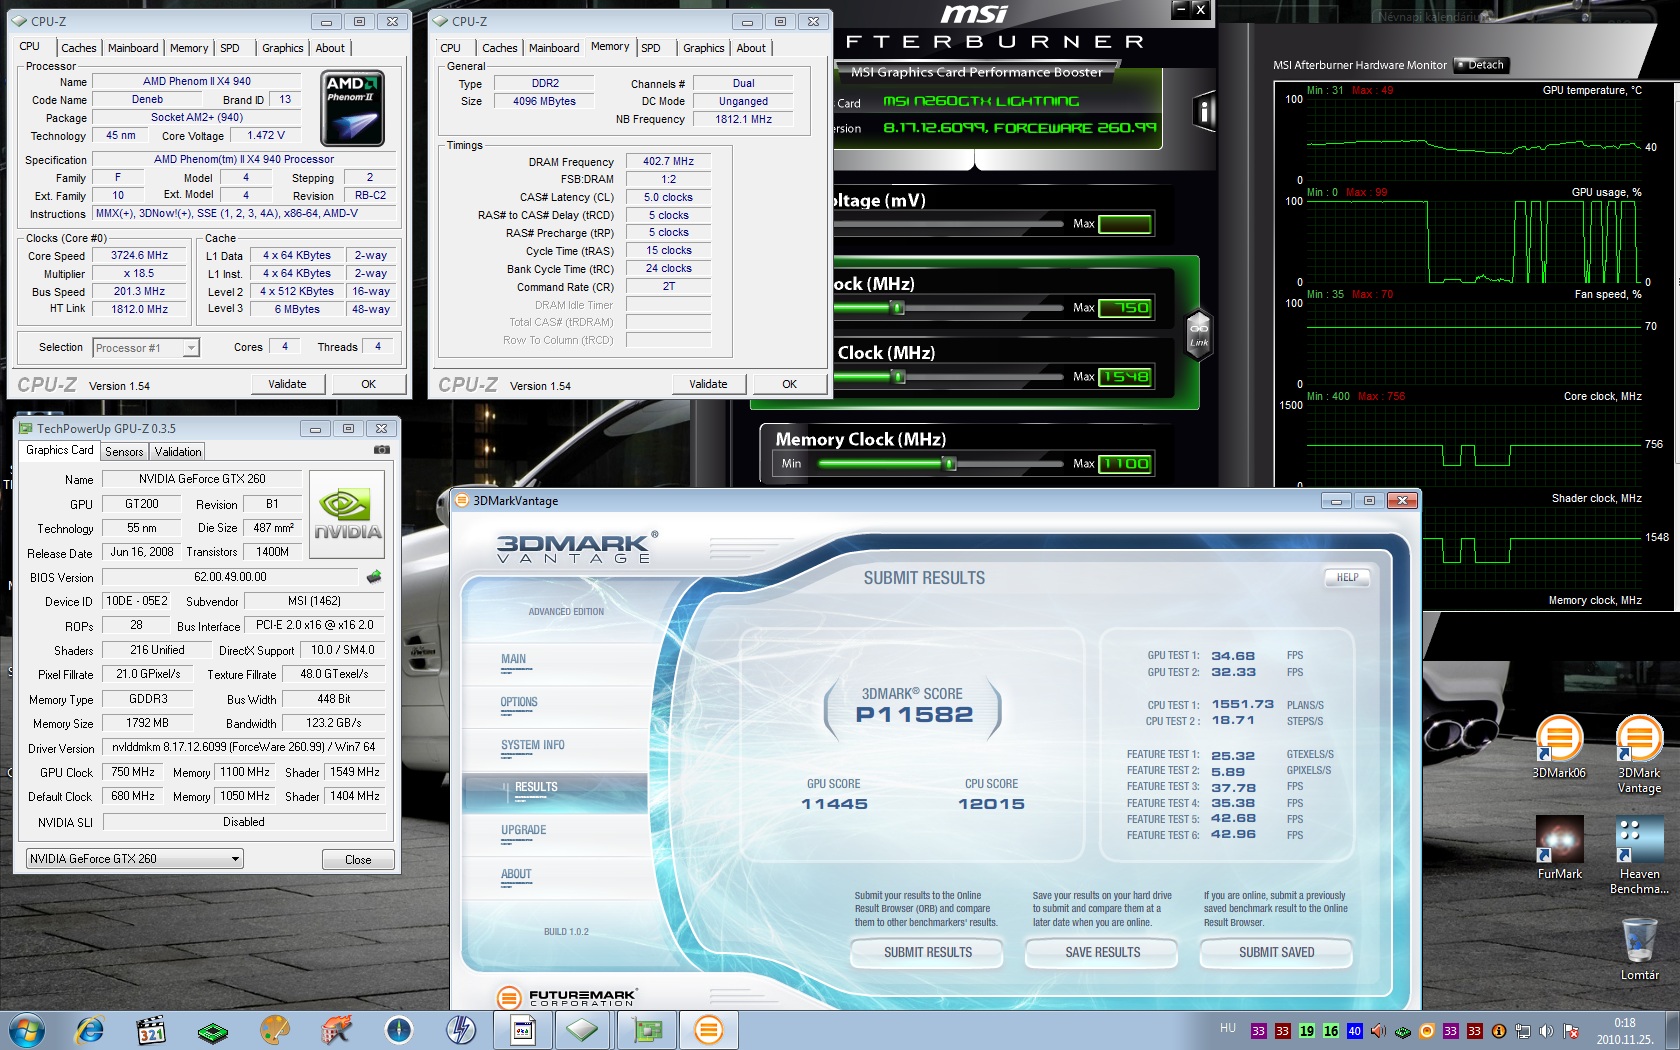Image resolution: width=1680 pixels, height=1050 pixels.
Task: Click the memory clock 1100 value box
Action: click(x=1126, y=463)
